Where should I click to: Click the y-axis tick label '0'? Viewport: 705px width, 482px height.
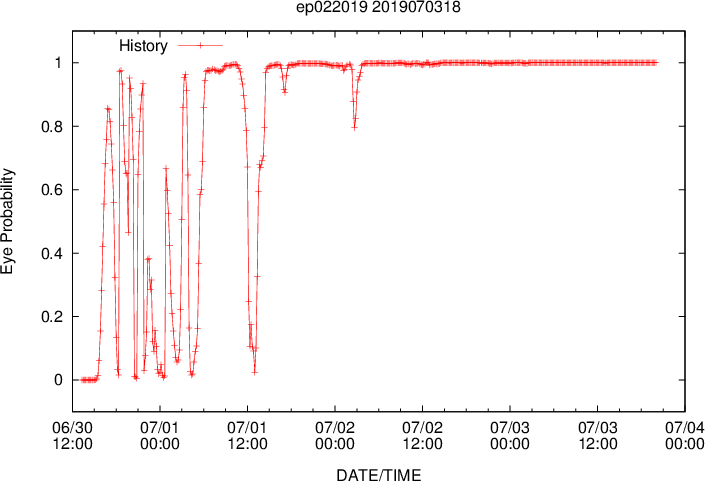tap(58, 380)
